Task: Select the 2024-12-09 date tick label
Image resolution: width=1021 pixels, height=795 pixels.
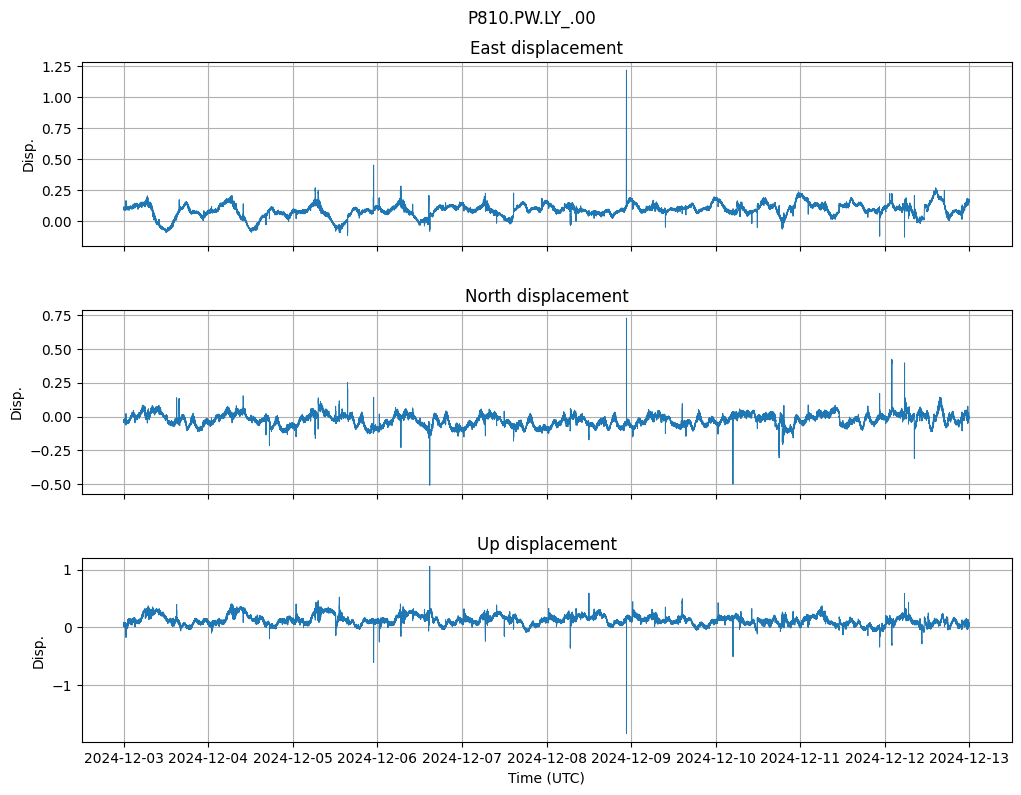Action: tap(631, 759)
